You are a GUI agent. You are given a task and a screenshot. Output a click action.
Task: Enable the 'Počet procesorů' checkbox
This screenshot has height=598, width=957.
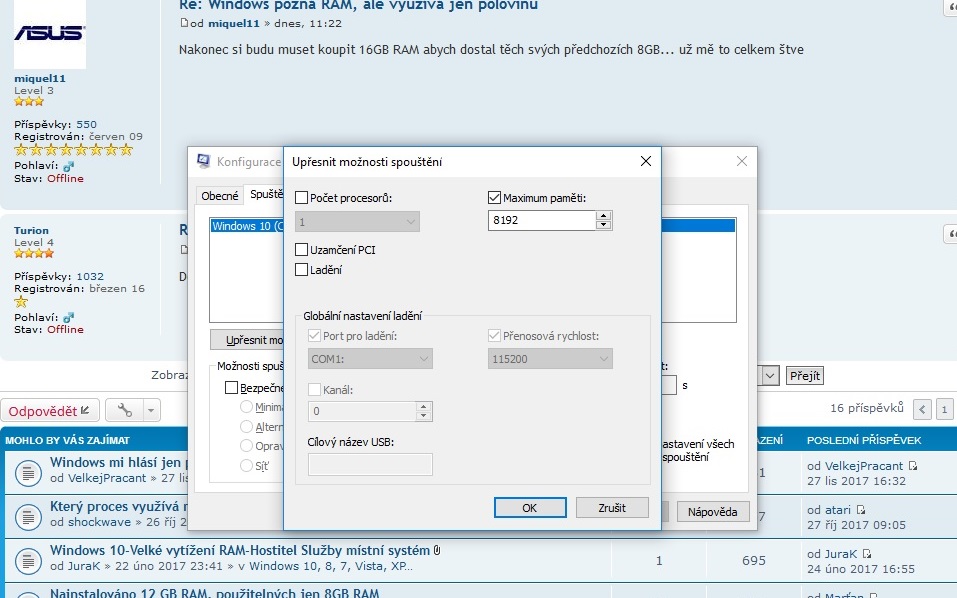(302, 198)
